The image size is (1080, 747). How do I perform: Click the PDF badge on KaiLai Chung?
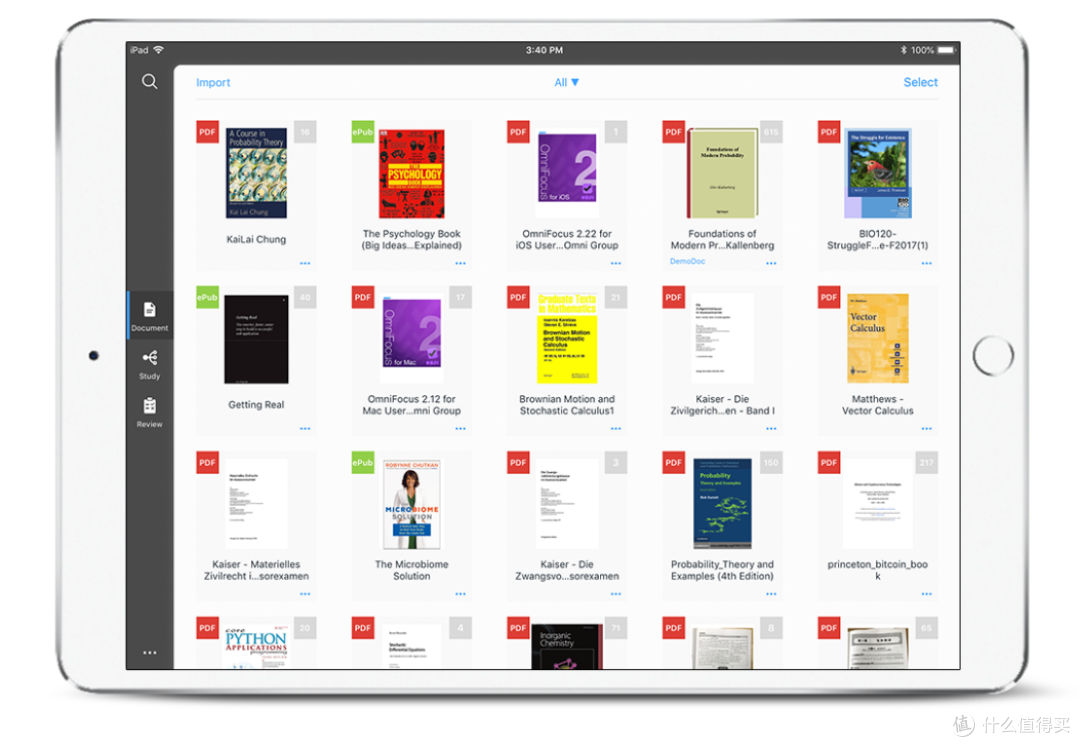coord(207,131)
